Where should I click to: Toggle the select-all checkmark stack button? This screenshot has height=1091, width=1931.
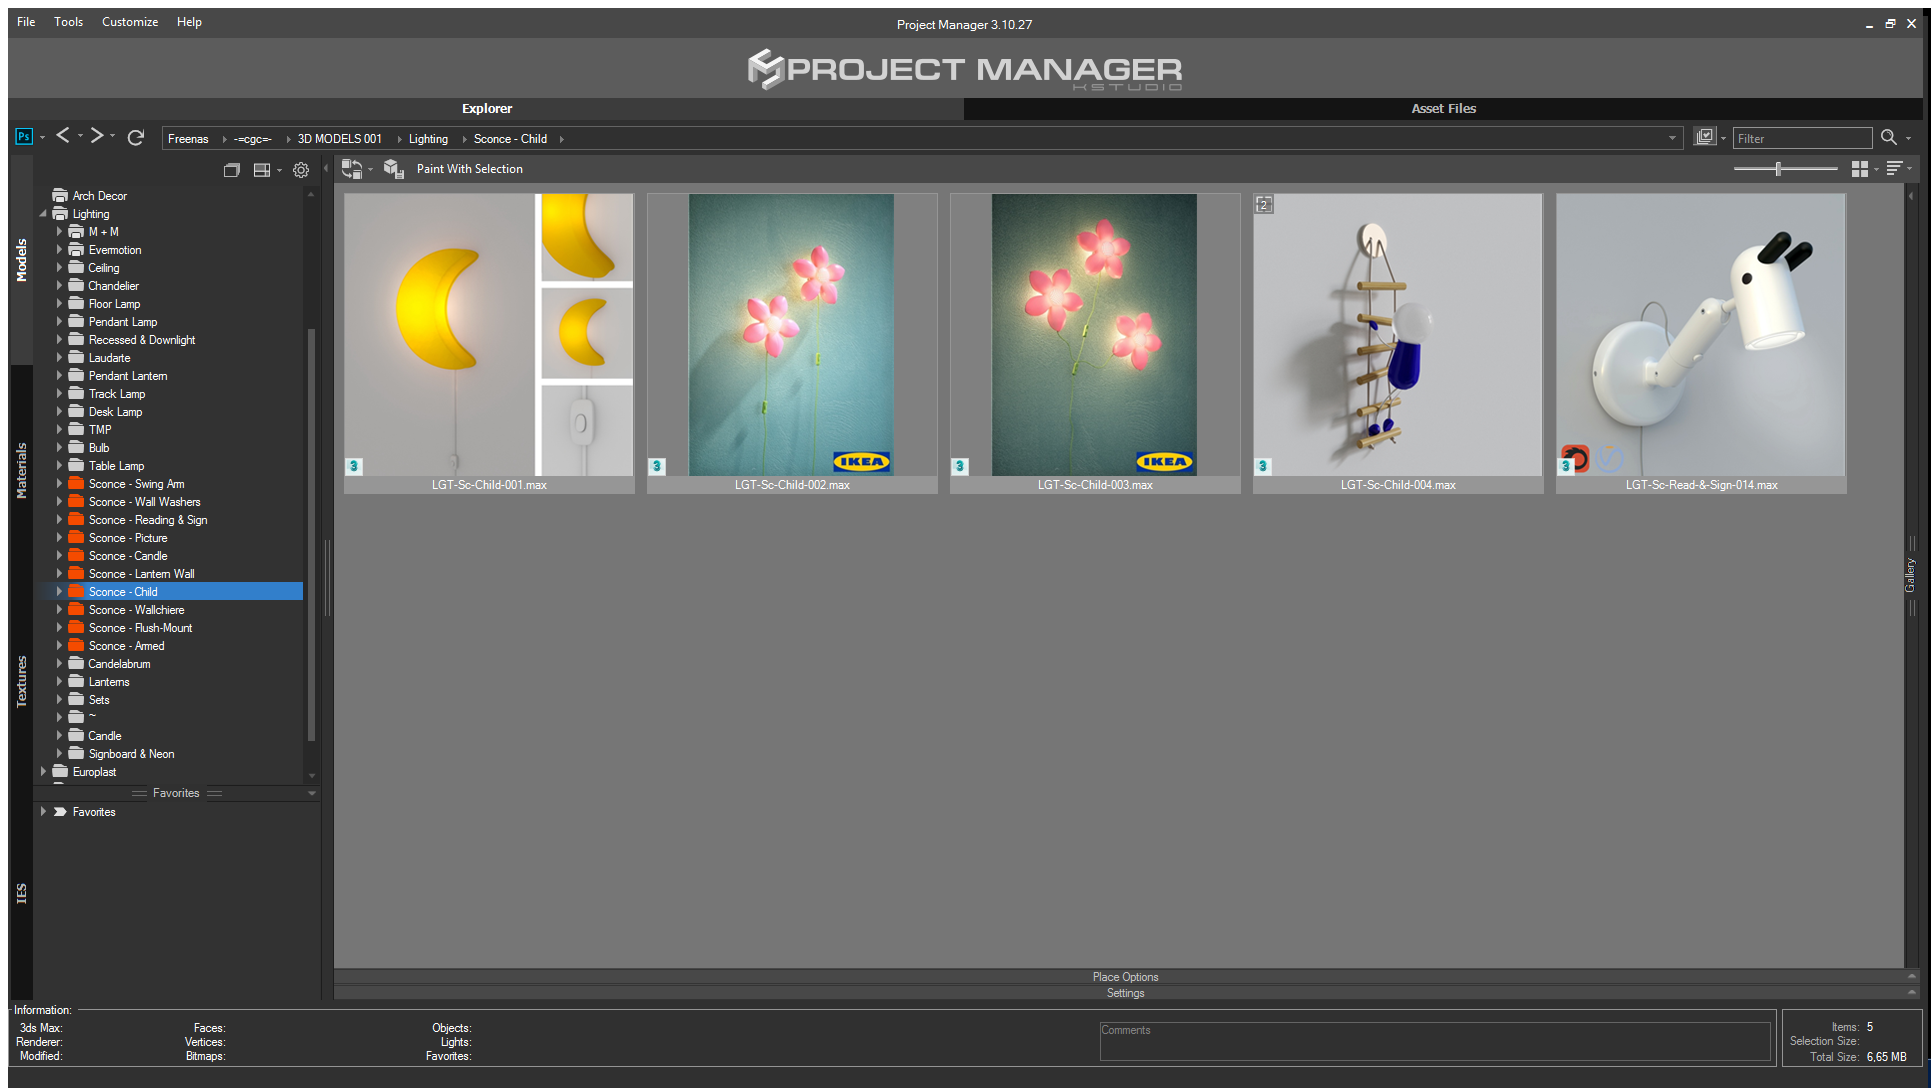[1705, 137]
